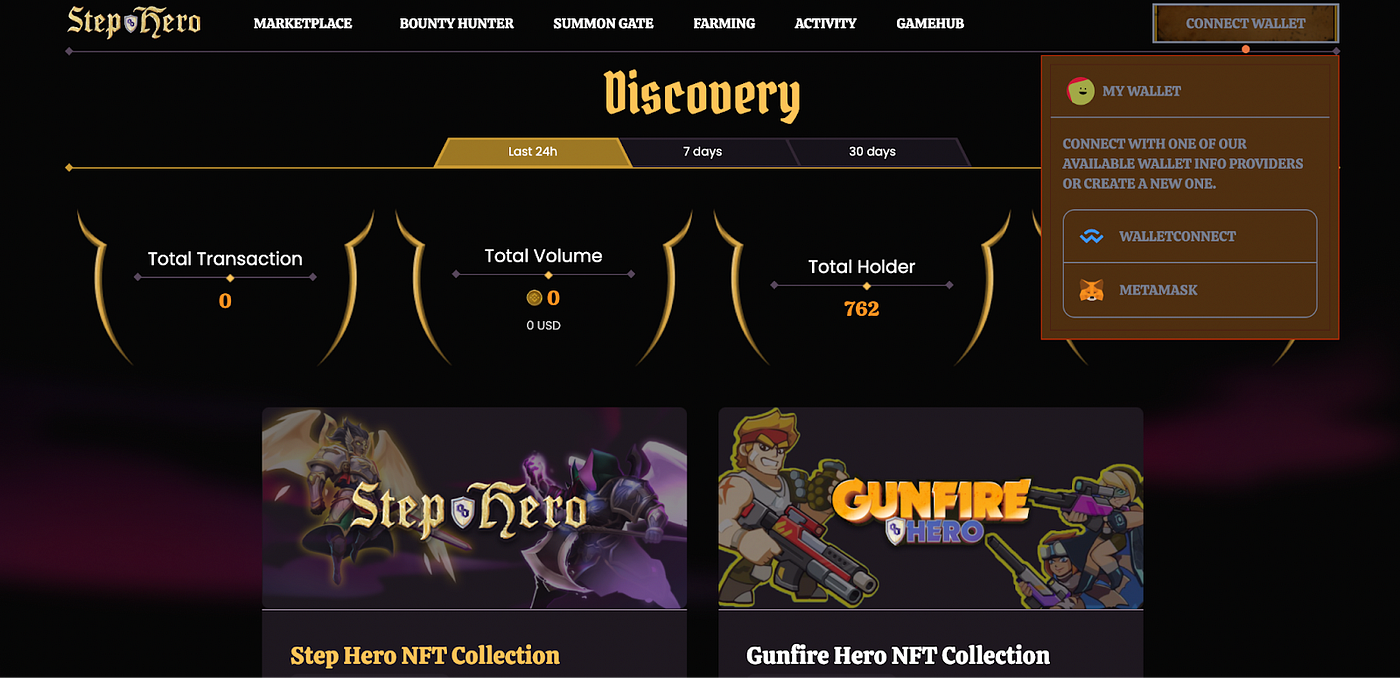Open the Bounty Hunter page
This screenshot has height=678, width=1400.
456,23
